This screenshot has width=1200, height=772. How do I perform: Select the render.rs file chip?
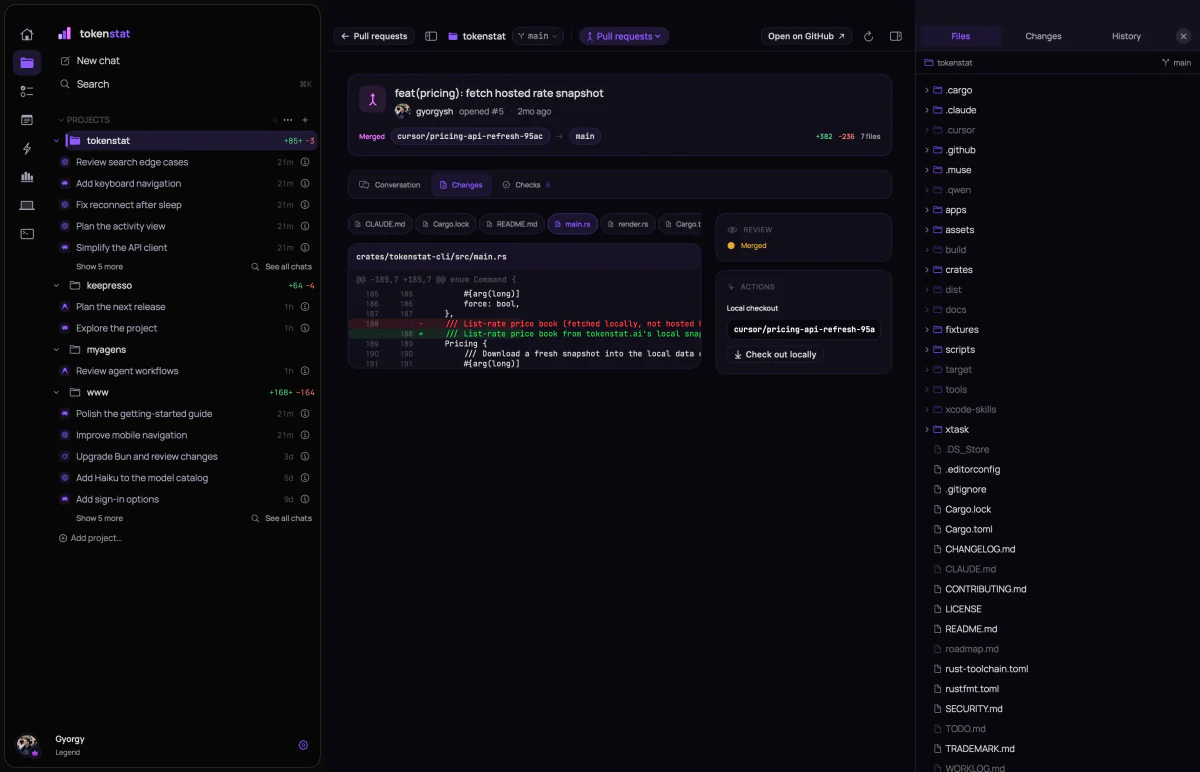pyautogui.click(x=627, y=224)
